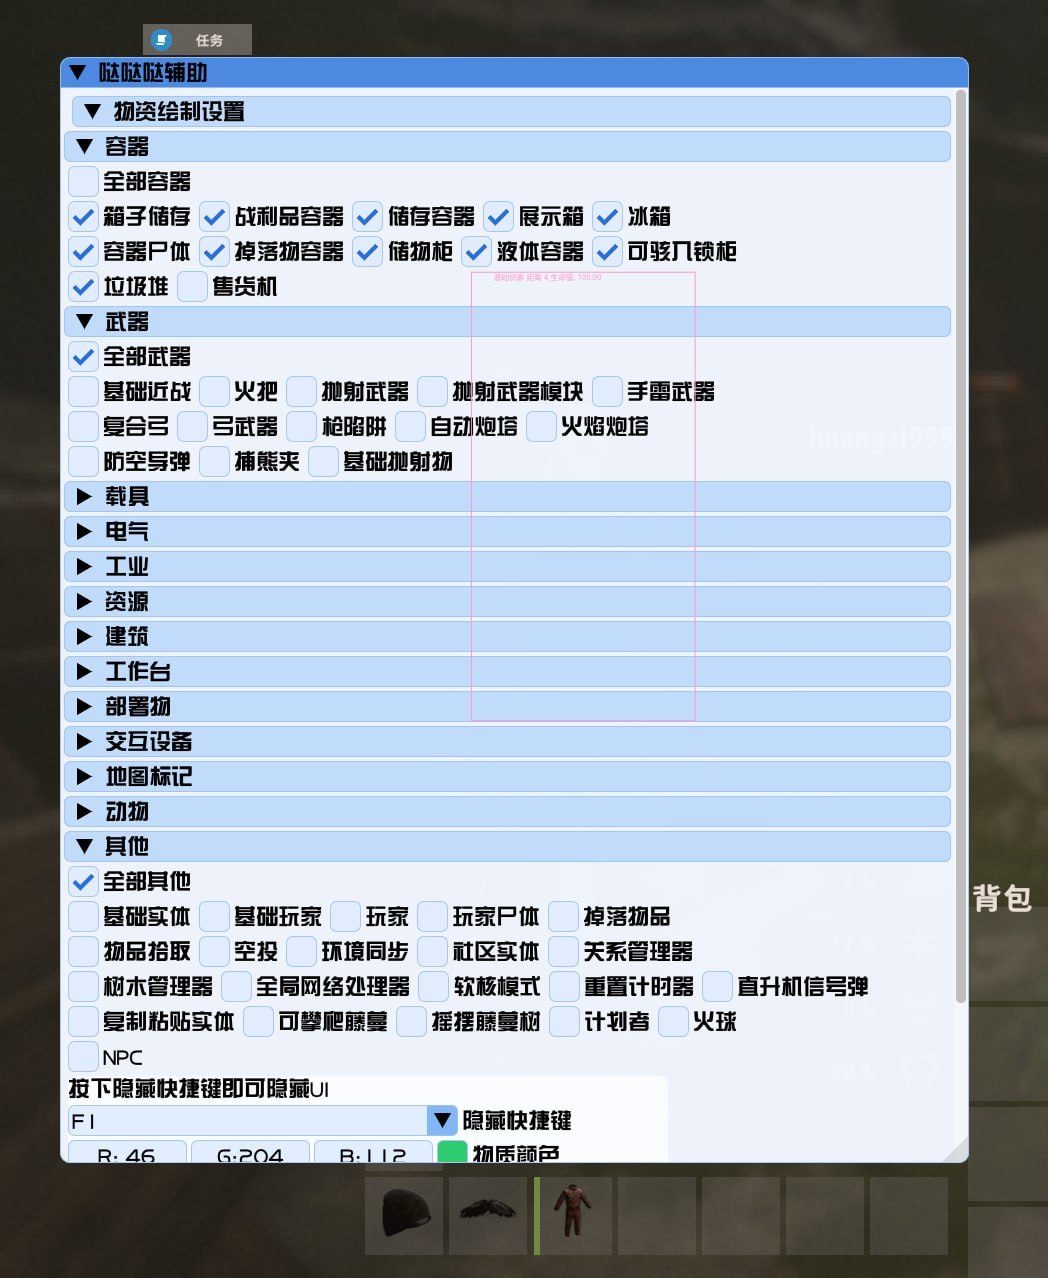The width and height of the screenshot is (1048, 1278).
Task: Uncheck 掉落物容器 option
Action: pos(214,251)
